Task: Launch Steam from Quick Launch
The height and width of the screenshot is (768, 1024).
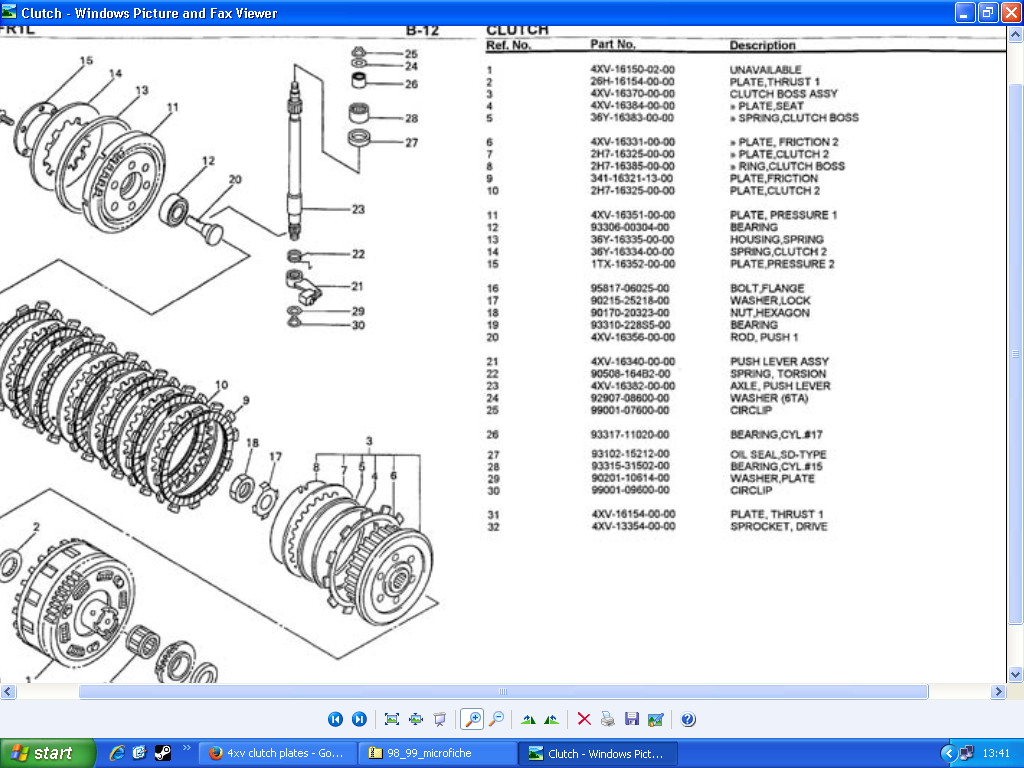Action: (161, 753)
